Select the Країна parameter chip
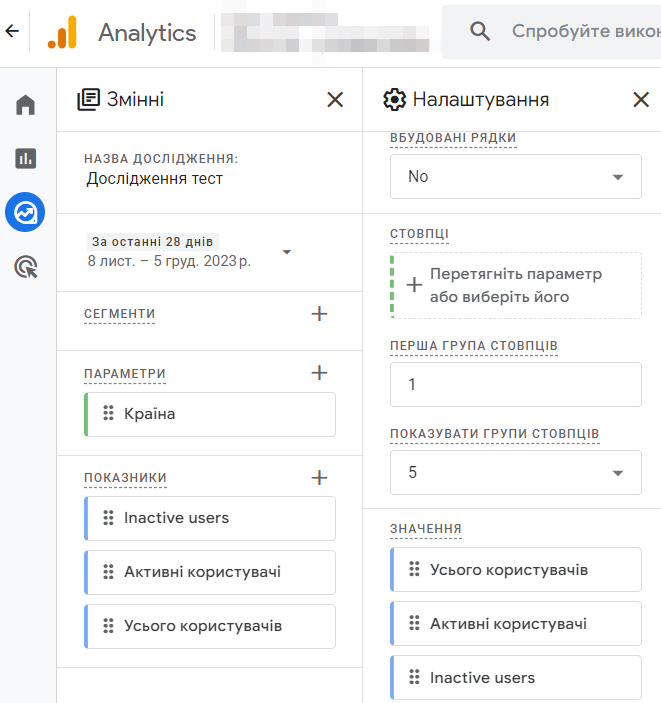 (x=210, y=414)
